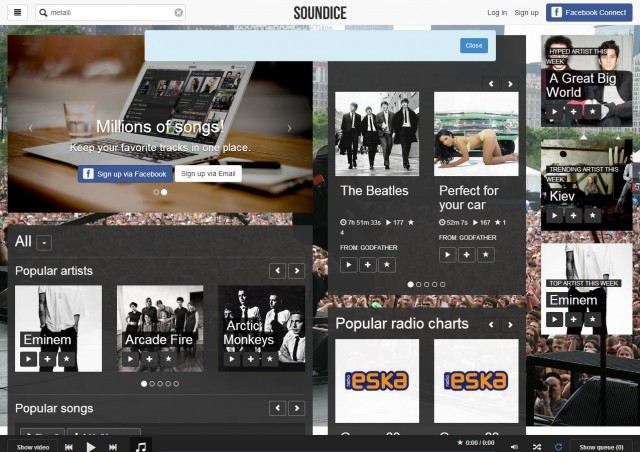Click the volume speaker icon
640x452 pixels.
(514, 447)
